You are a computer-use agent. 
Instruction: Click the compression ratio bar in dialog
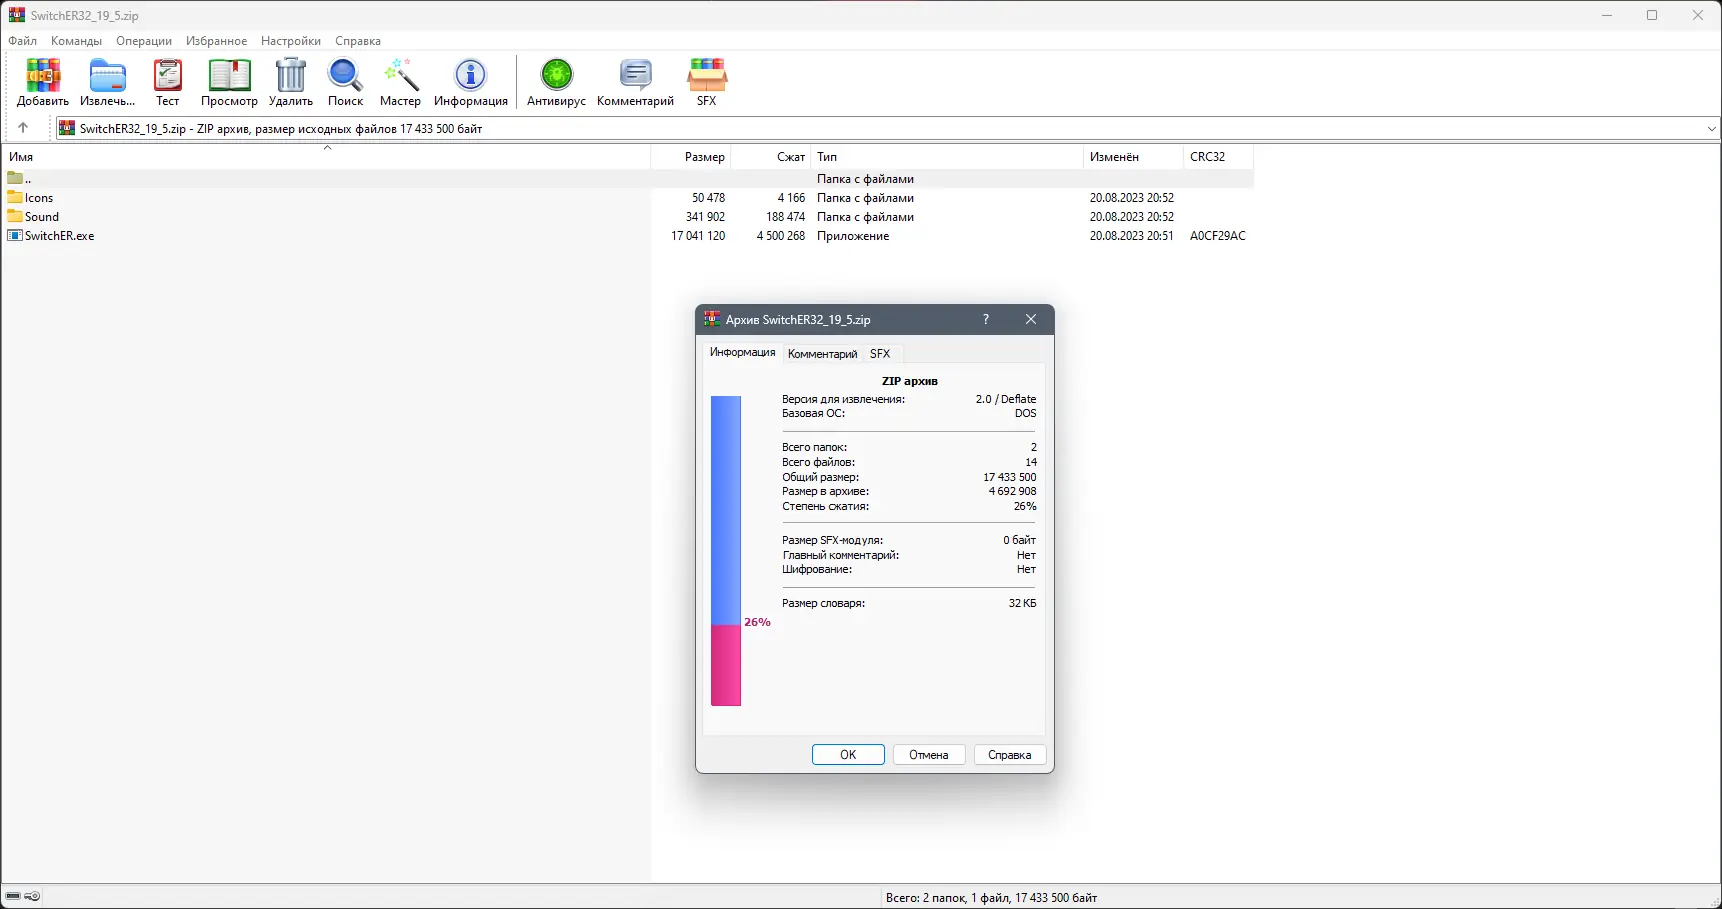[726, 551]
